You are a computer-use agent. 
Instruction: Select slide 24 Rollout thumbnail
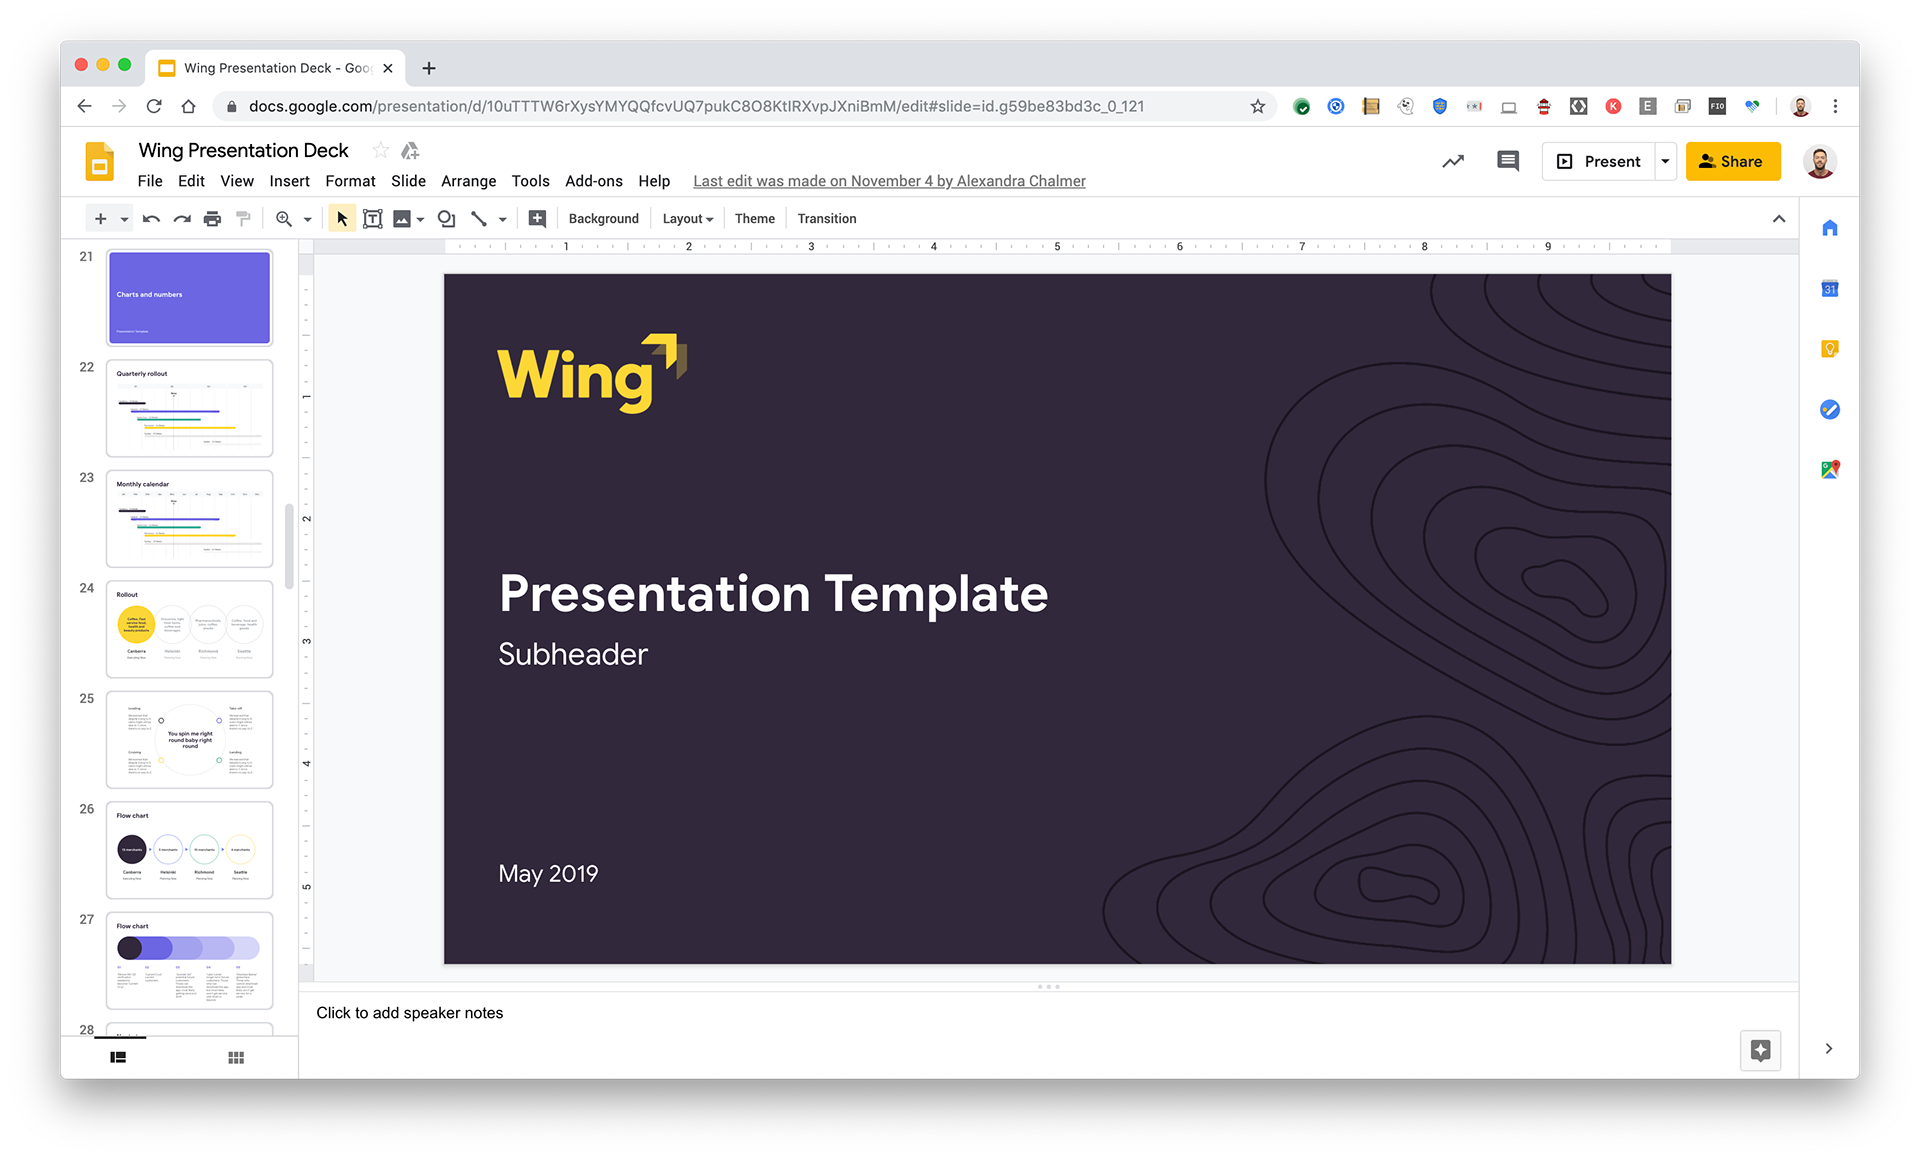[189, 629]
